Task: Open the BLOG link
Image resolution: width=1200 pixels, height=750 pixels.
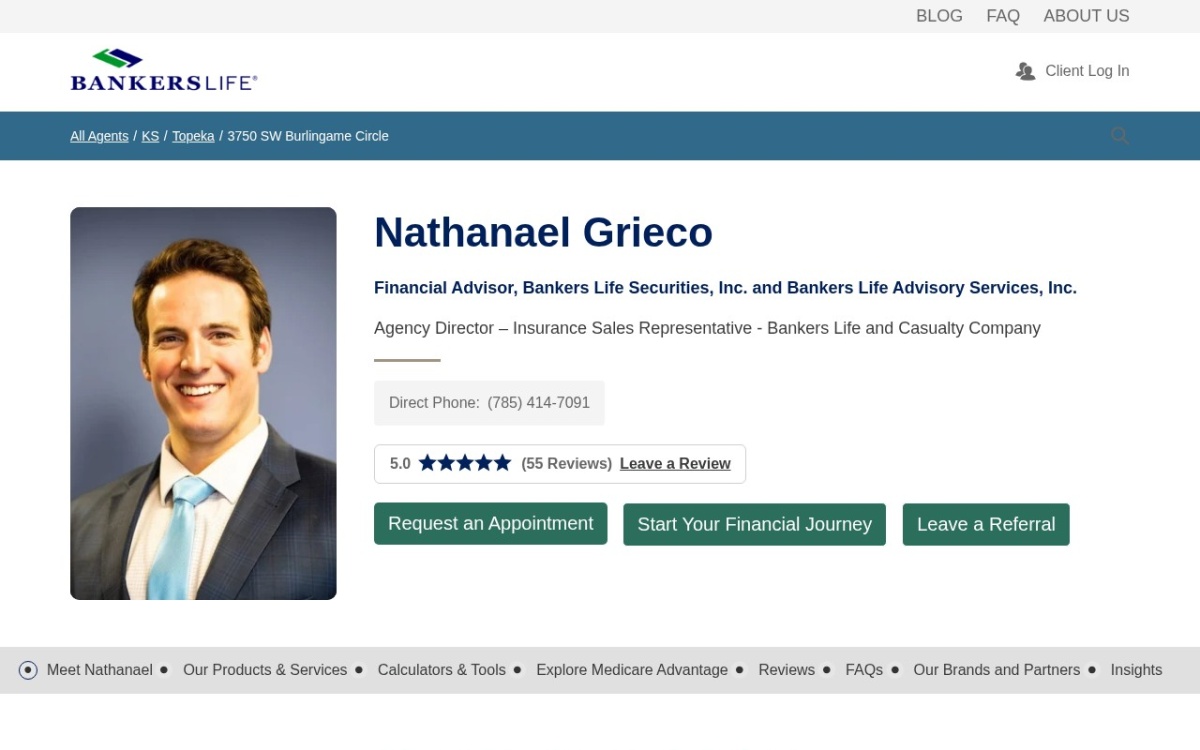Action: [x=939, y=16]
